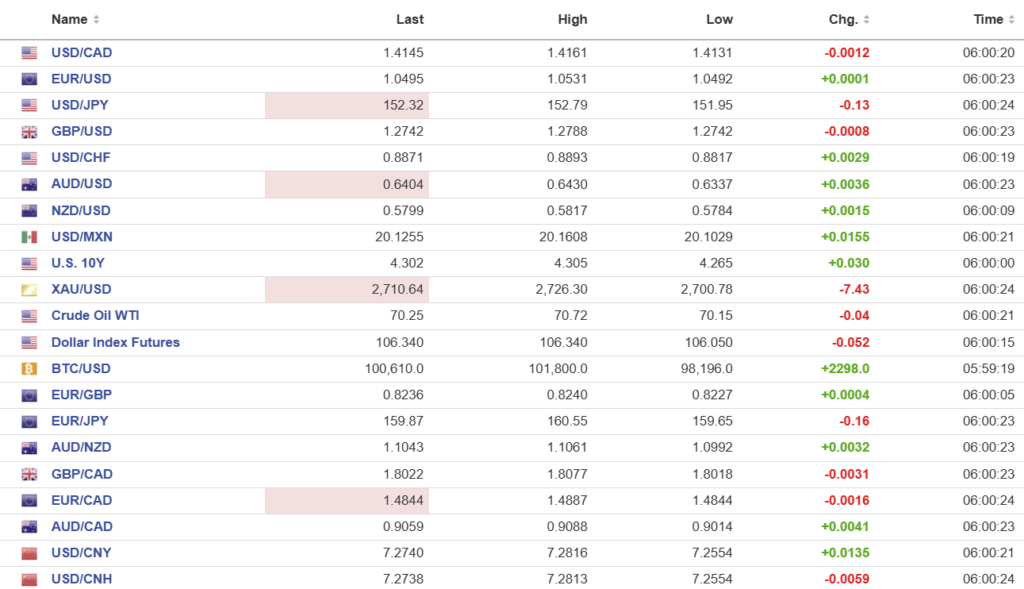Viewport: 1024px width, 589px height.
Task: Click the Australian flag icon beside AUD/USD
Action: 29,184
